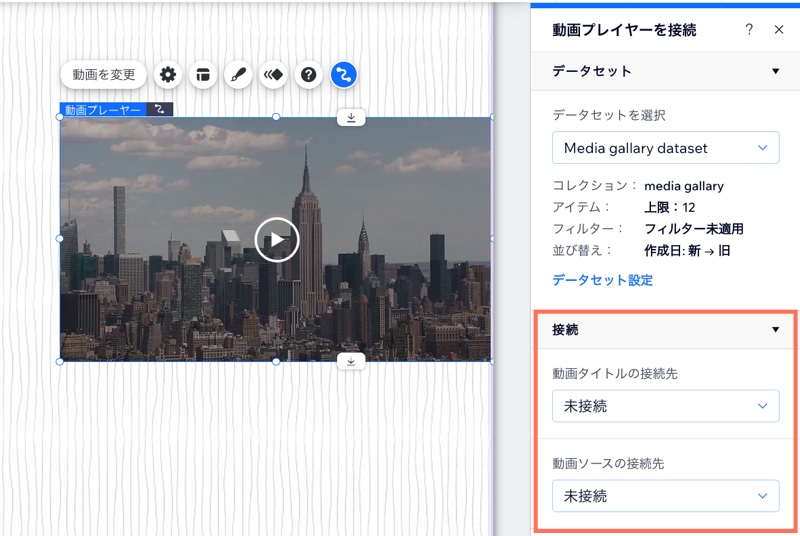Click the bottom-center resize handle of the video
800x536 pixels.
(x=276, y=362)
